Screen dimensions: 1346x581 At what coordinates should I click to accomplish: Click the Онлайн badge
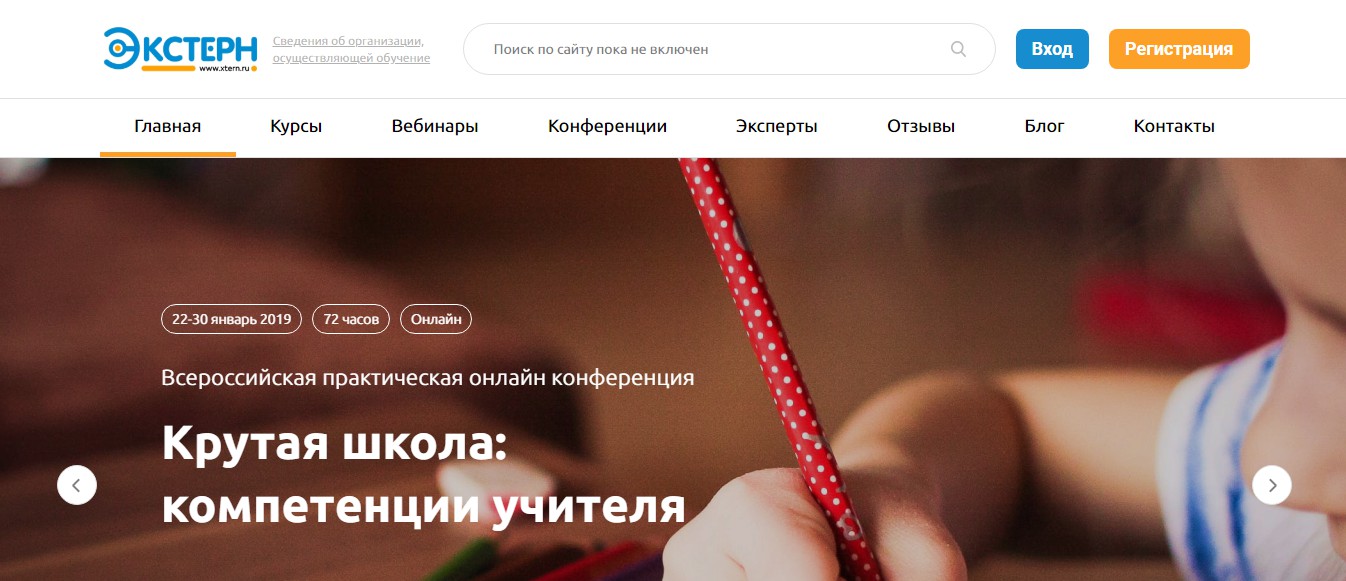pyautogui.click(x=436, y=320)
